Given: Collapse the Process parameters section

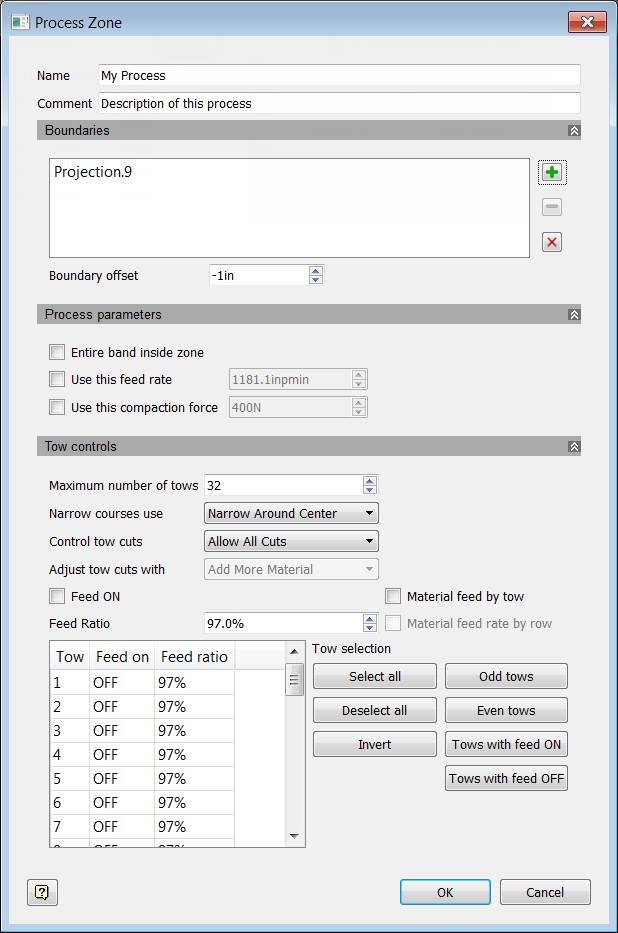Looking at the screenshot, I should [x=574, y=314].
